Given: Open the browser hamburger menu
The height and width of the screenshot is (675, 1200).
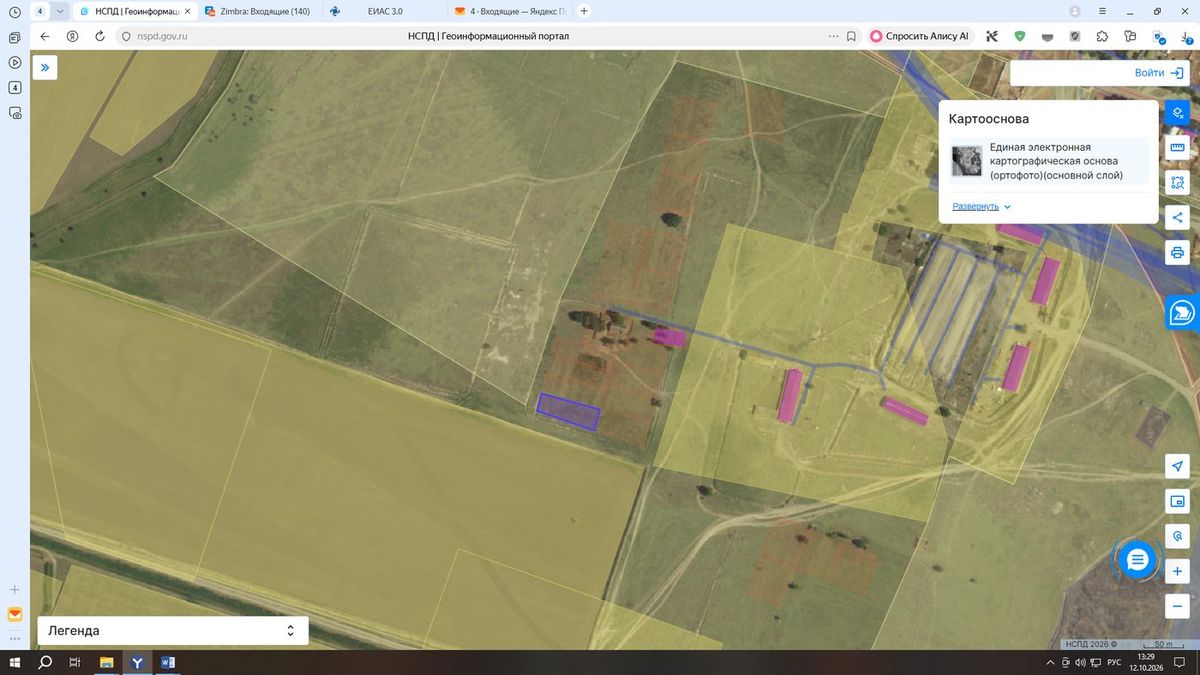Looking at the screenshot, I should point(1102,11).
